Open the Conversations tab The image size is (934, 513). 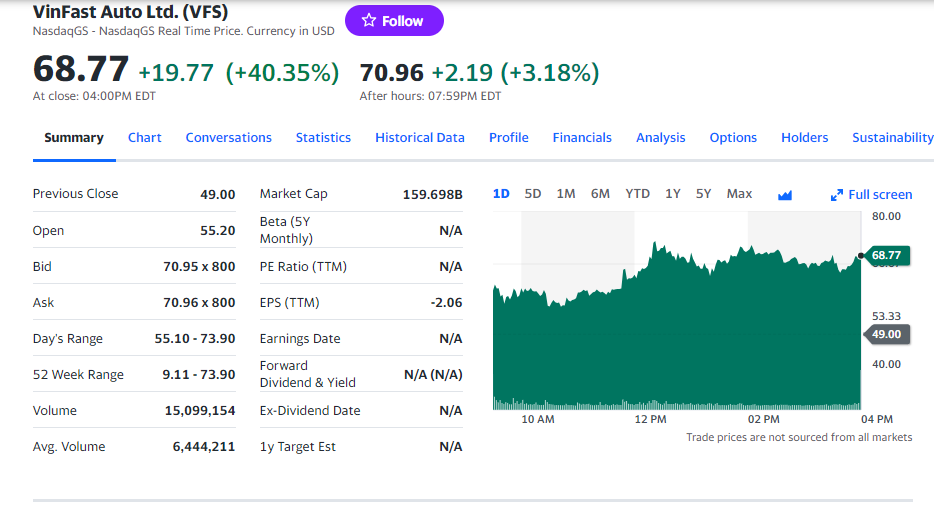click(x=229, y=138)
